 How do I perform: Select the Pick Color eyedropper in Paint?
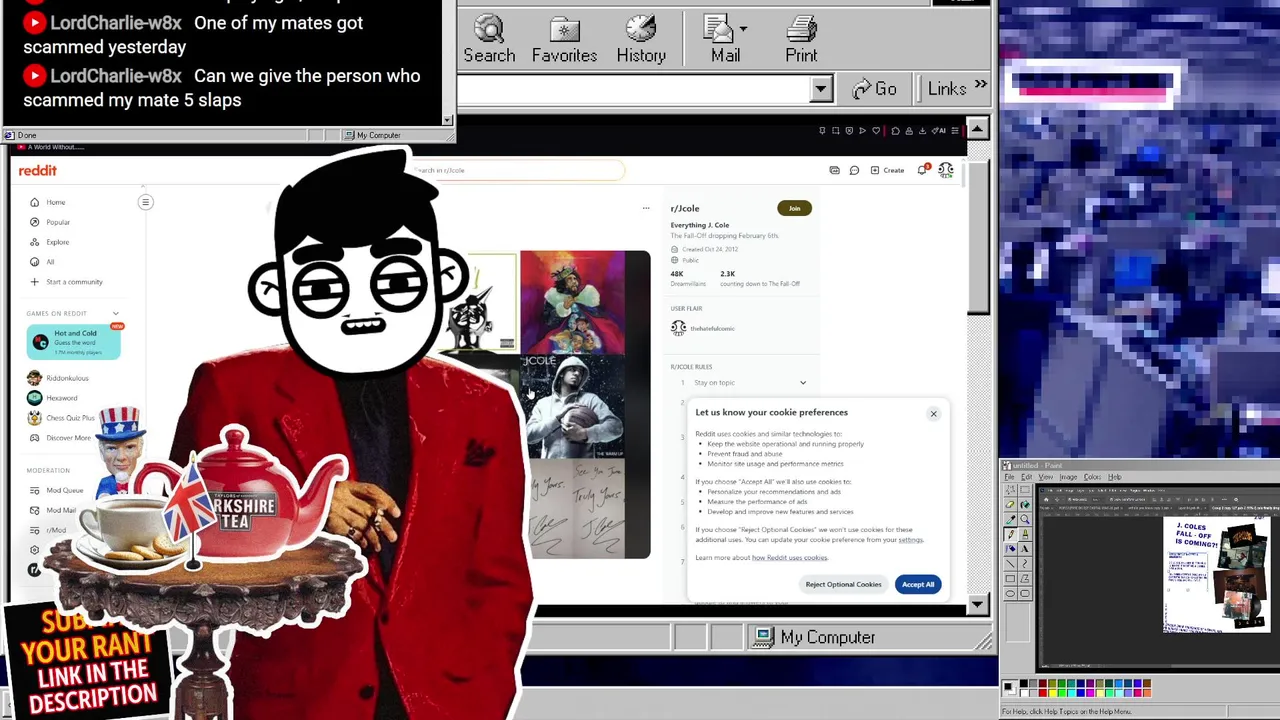click(x=1010, y=519)
